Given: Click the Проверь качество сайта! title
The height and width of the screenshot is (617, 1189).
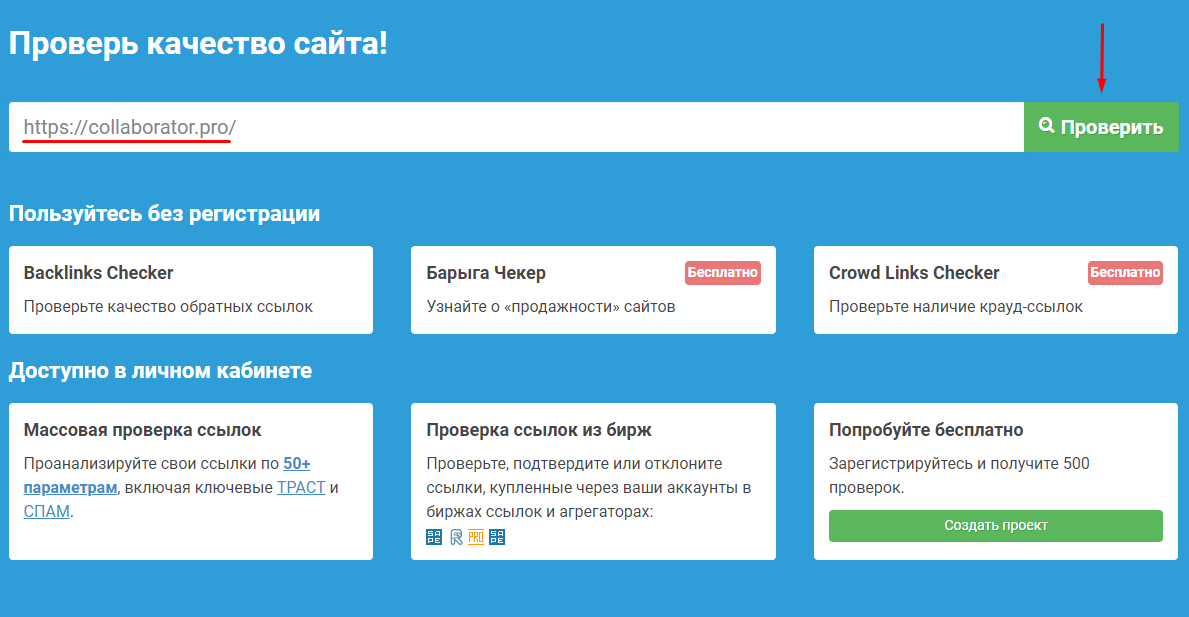Looking at the screenshot, I should (198, 44).
